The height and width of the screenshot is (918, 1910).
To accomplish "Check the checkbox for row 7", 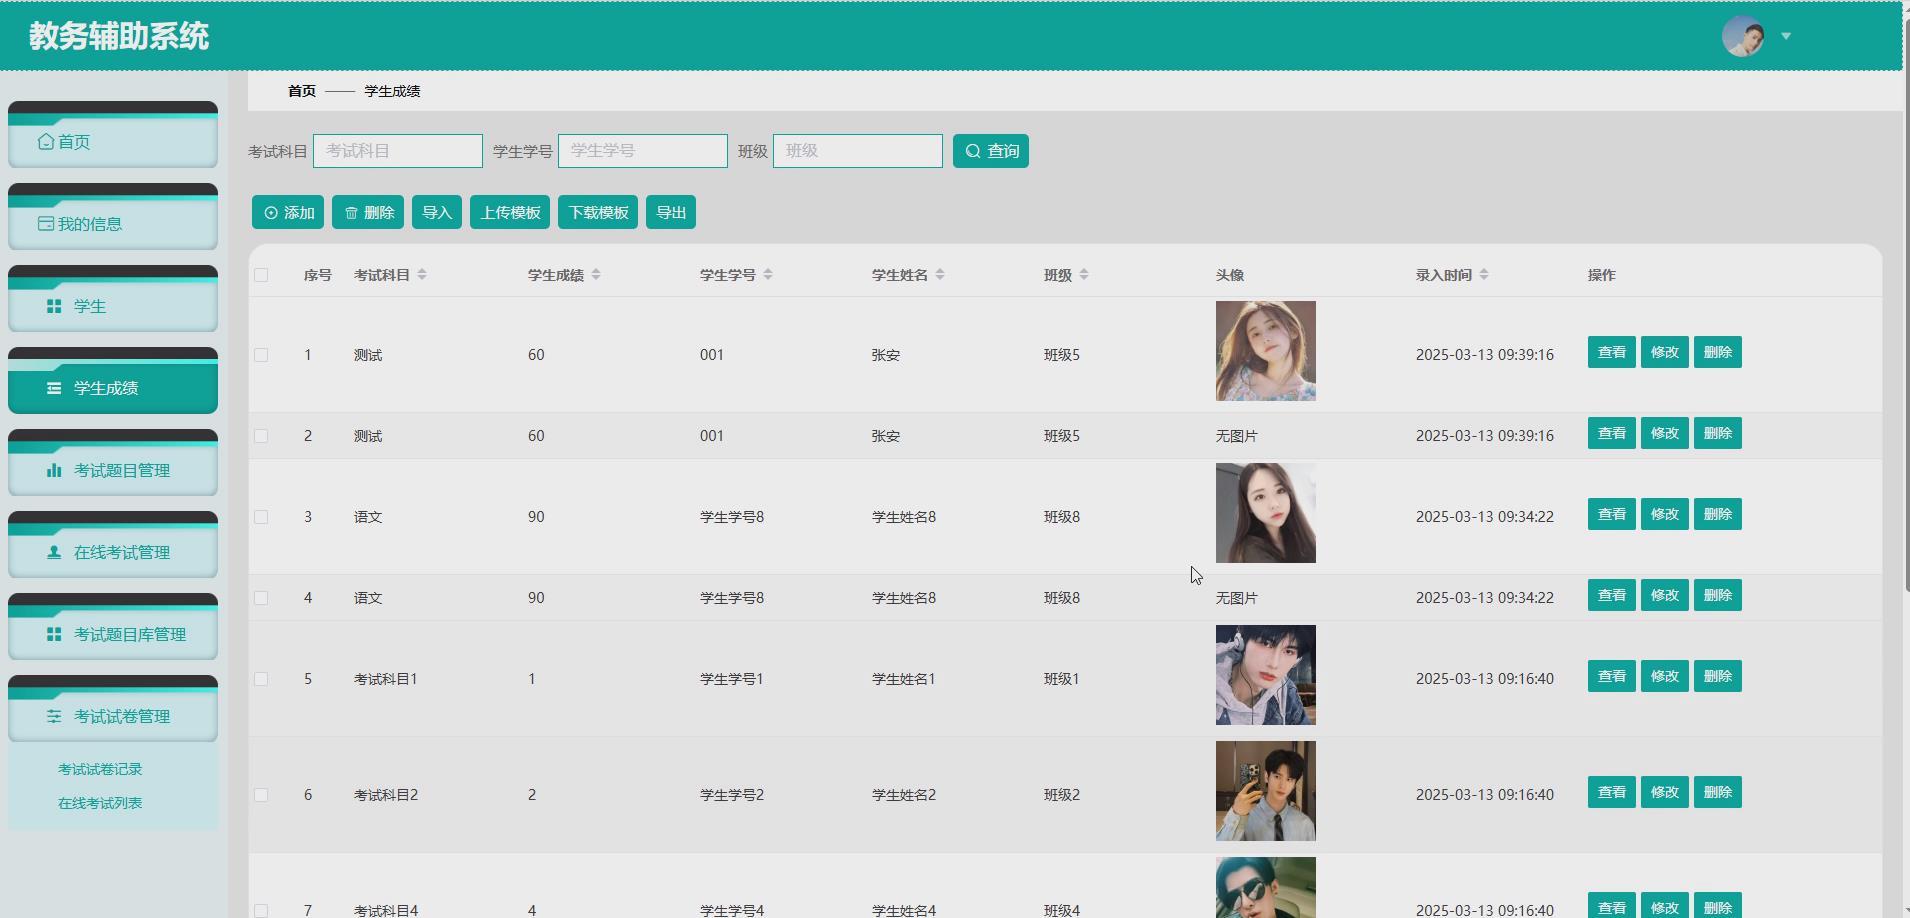I will point(261,910).
